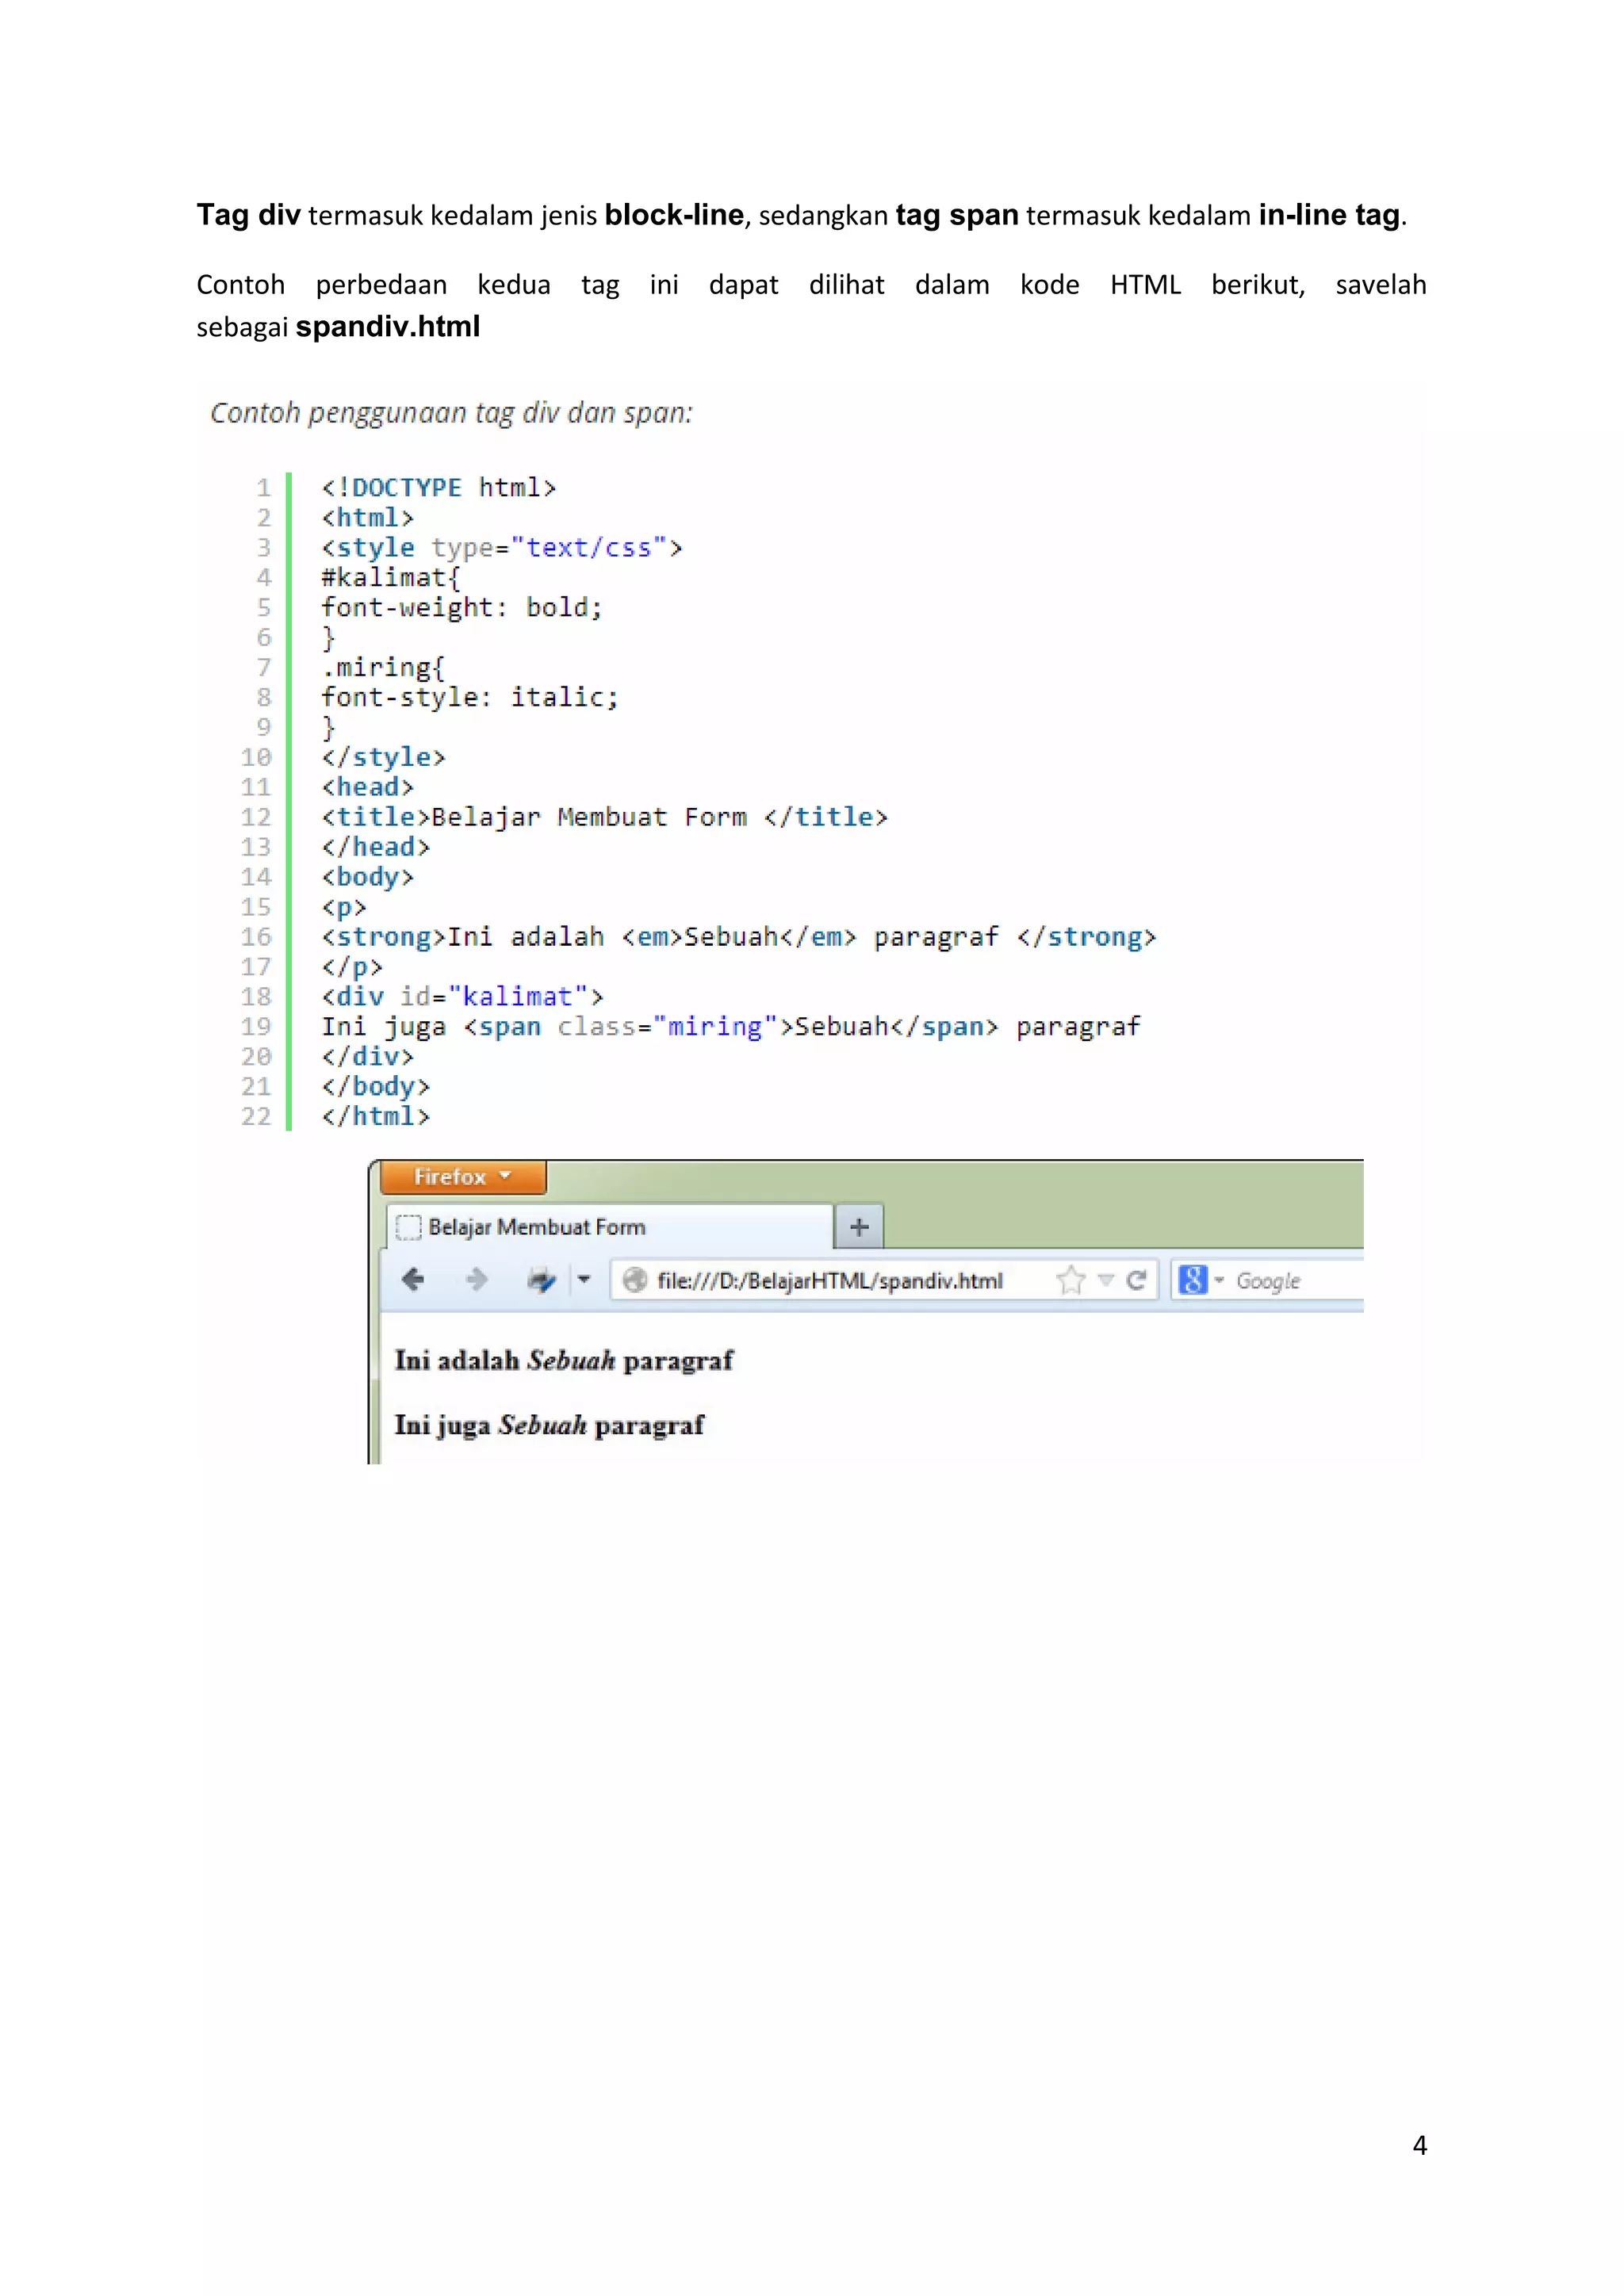1624x2296 pixels.
Task: Click the bookmarks toolbar icon next to forward arrow
Action: 542,1280
